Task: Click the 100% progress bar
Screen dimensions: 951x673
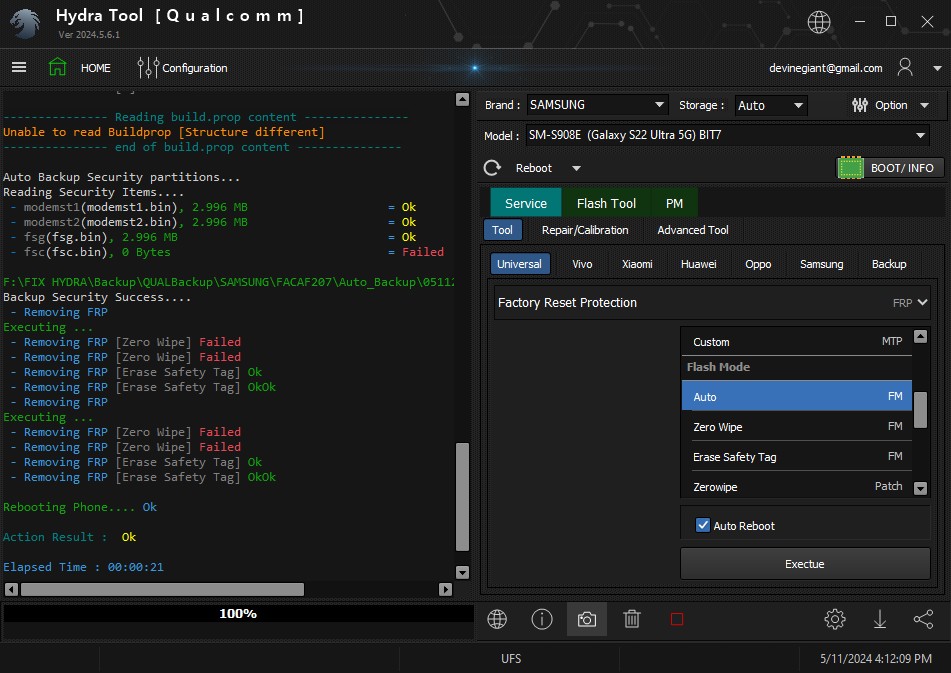Action: [x=238, y=614]
